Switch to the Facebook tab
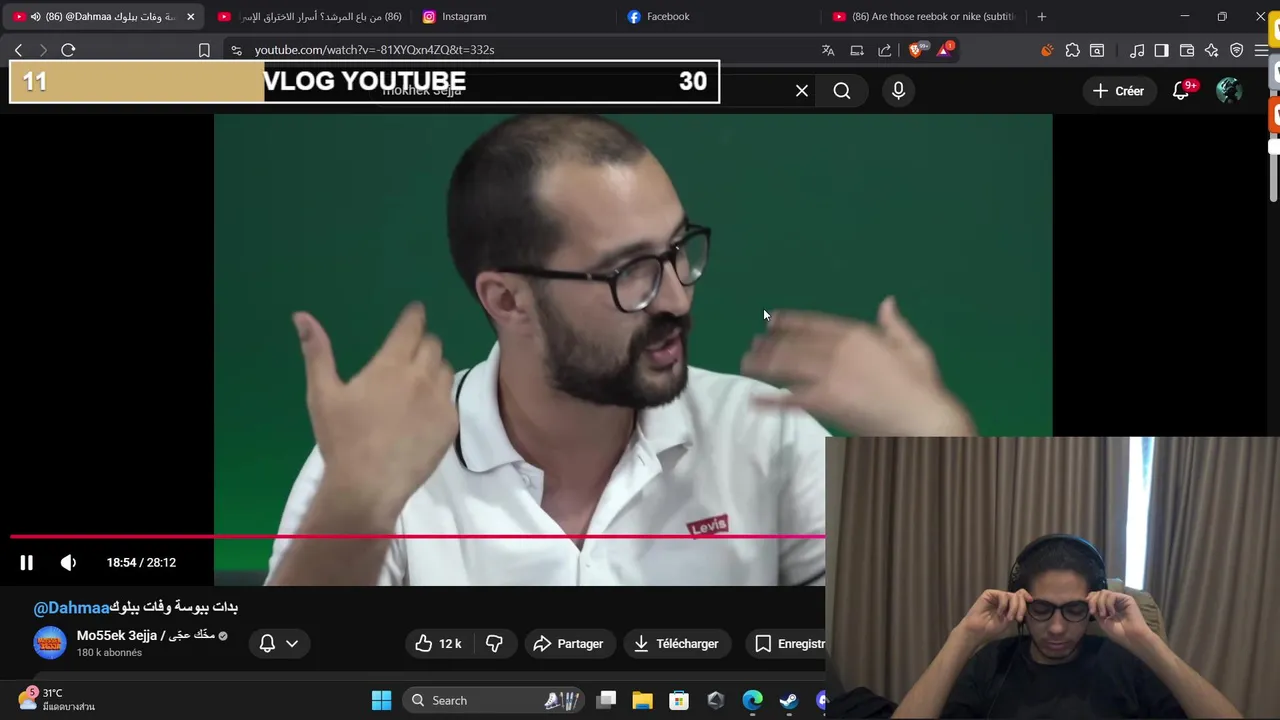1280x720 pixels. (717, 17)
